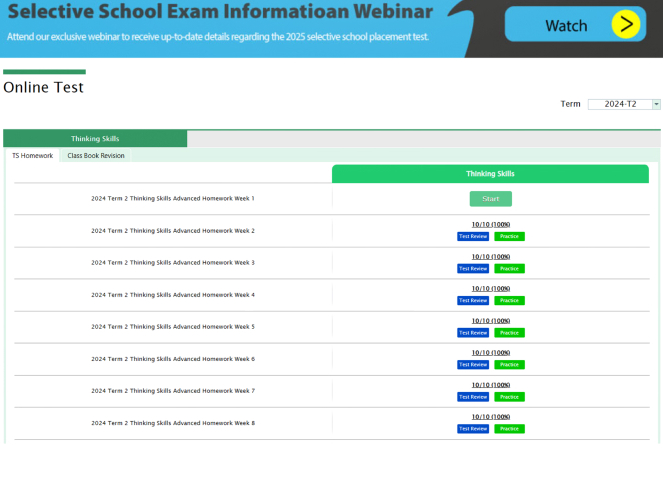Click the Online Test heading

[x=43, y=87]
